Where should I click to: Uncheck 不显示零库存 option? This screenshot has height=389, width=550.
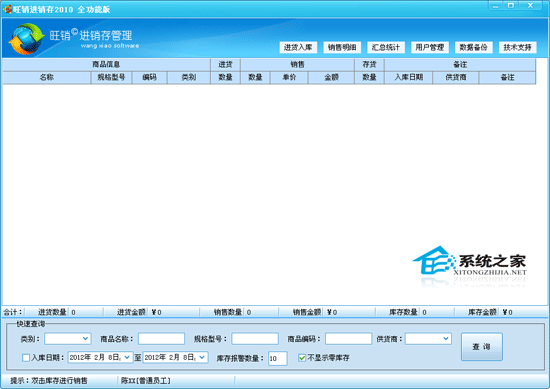pos(302,358)
